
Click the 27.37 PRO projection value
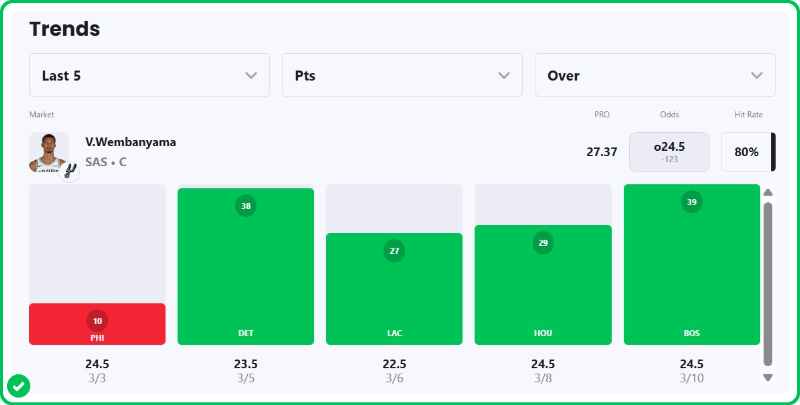(601, 152)
